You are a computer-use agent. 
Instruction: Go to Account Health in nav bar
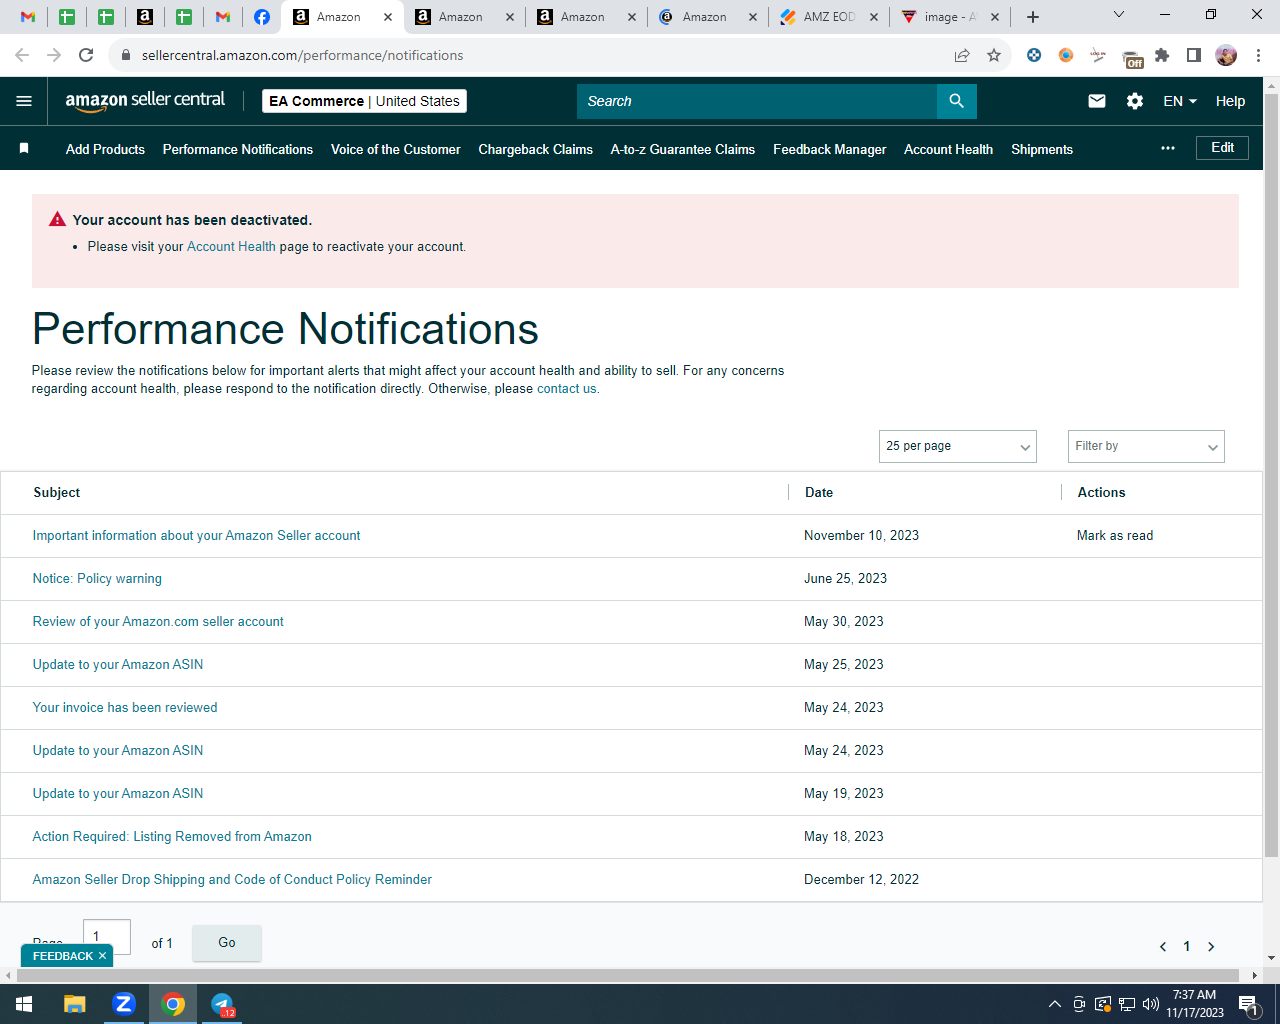pyautogui.click(x=949, y=149)
